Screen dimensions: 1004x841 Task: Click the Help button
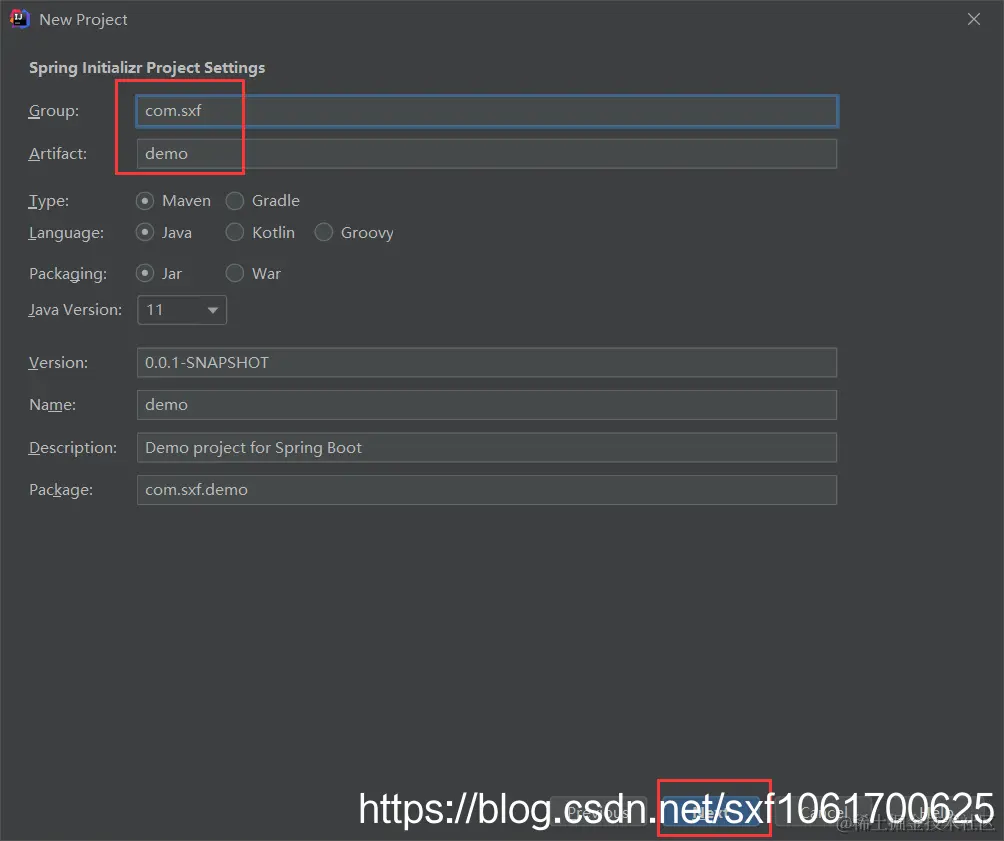click(x=936, y=813)
